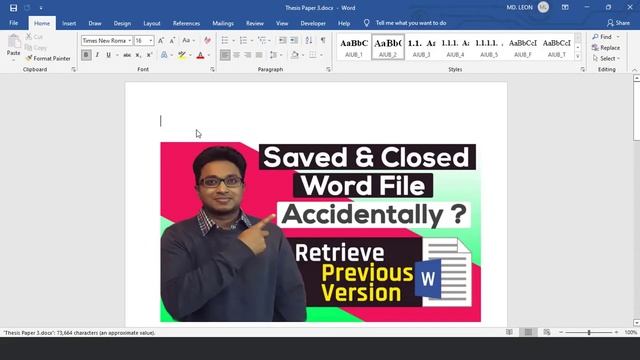The height and width of the screenshot is (360, 640).
Task: Apply the red font color
Action: (200, 55)
